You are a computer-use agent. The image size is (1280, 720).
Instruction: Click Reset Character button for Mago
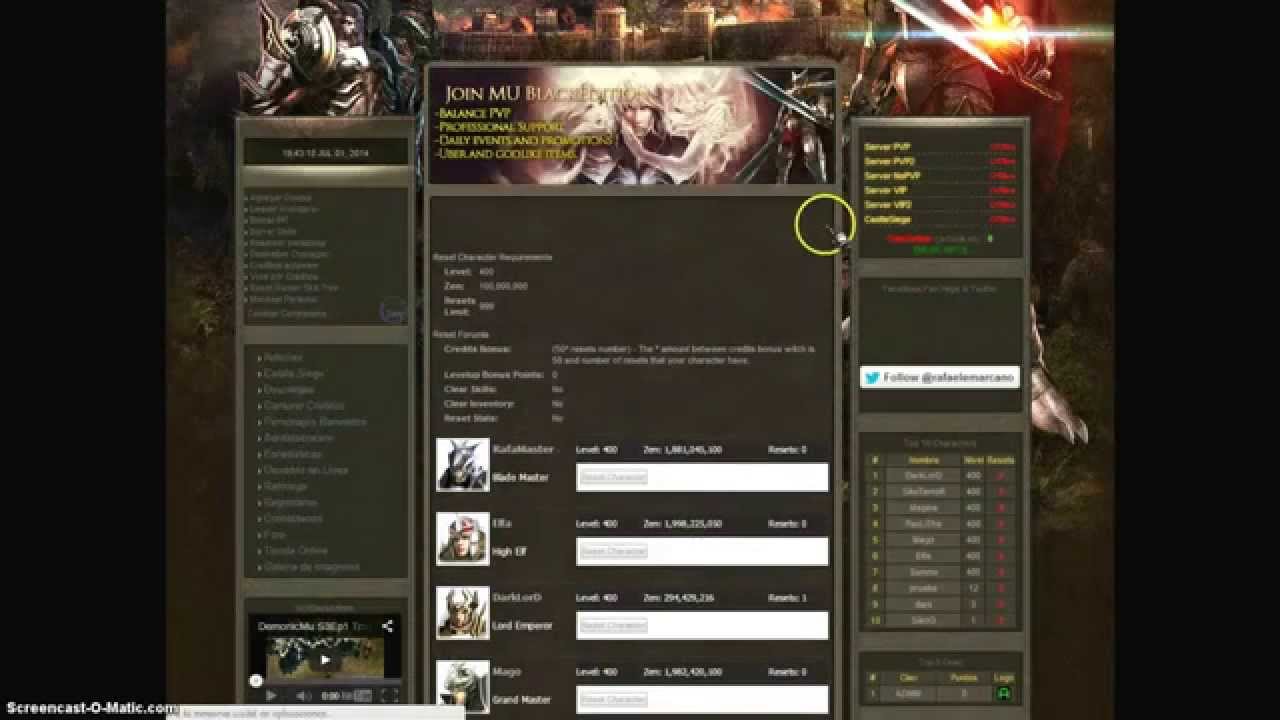(614, 699)
